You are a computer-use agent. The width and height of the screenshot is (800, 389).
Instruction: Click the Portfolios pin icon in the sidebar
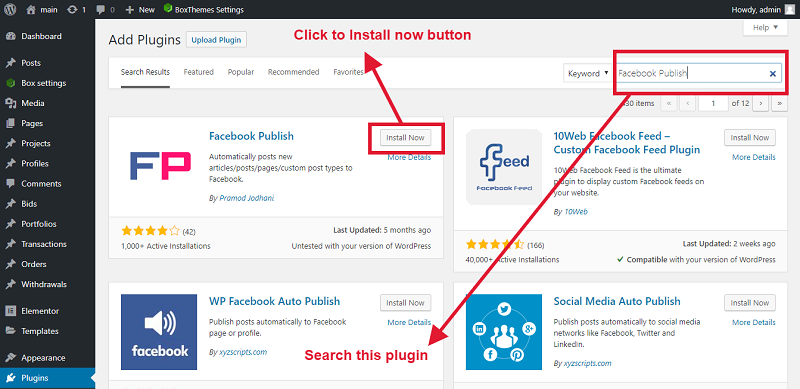coord(10,224)
